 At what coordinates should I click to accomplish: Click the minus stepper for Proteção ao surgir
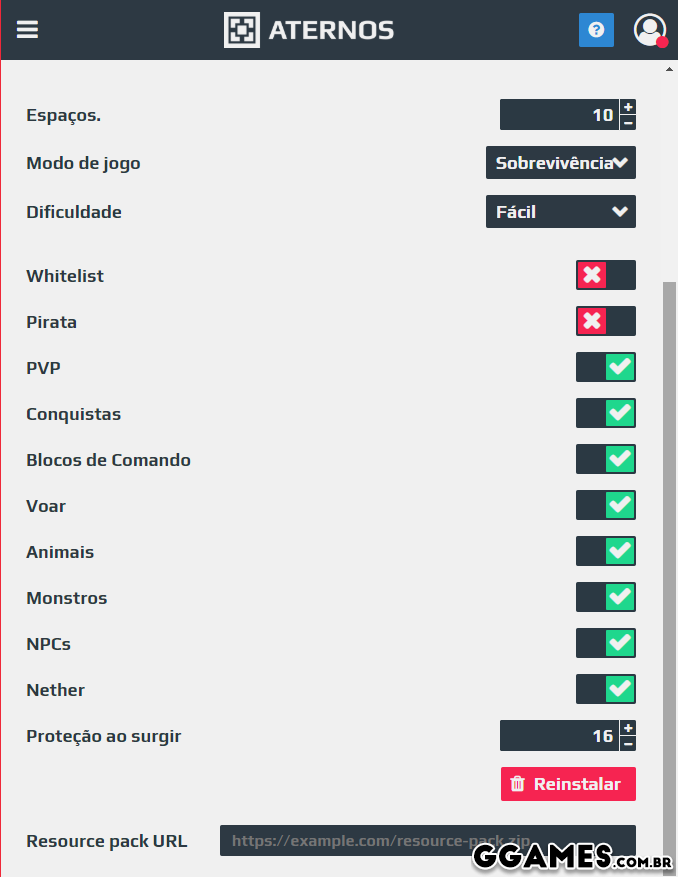(x=628, y=743)
